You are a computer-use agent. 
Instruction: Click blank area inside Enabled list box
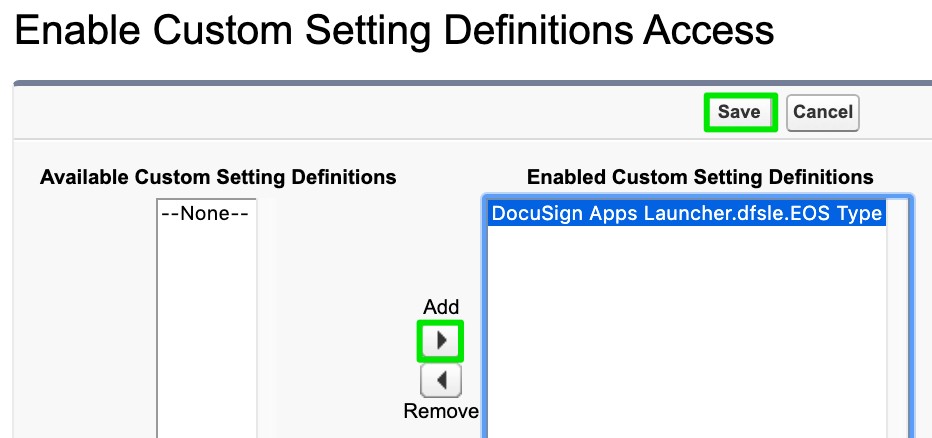pos(686,330)
